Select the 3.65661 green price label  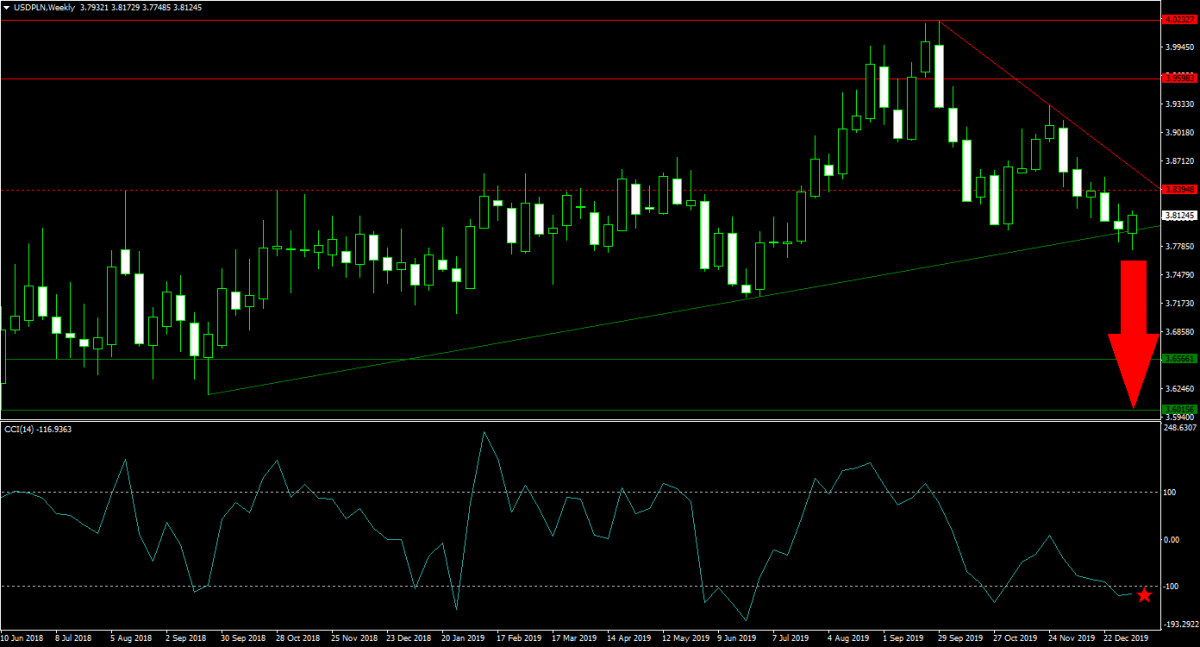1179,359
